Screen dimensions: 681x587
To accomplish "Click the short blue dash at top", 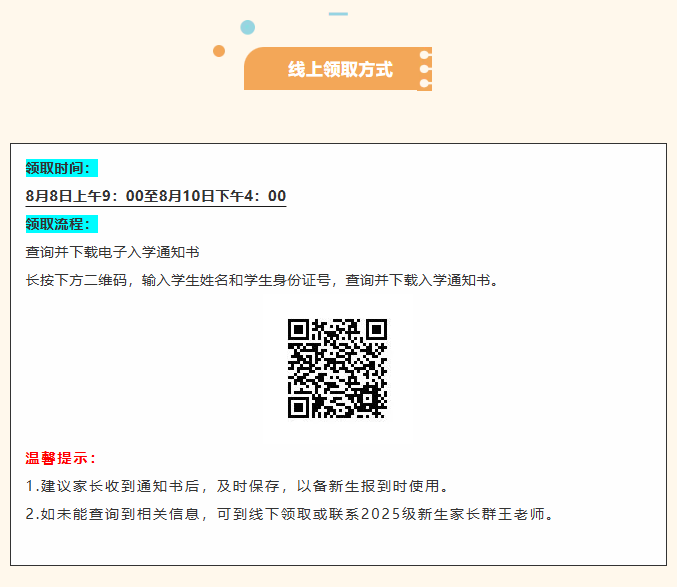I will [x=338, y=14].
